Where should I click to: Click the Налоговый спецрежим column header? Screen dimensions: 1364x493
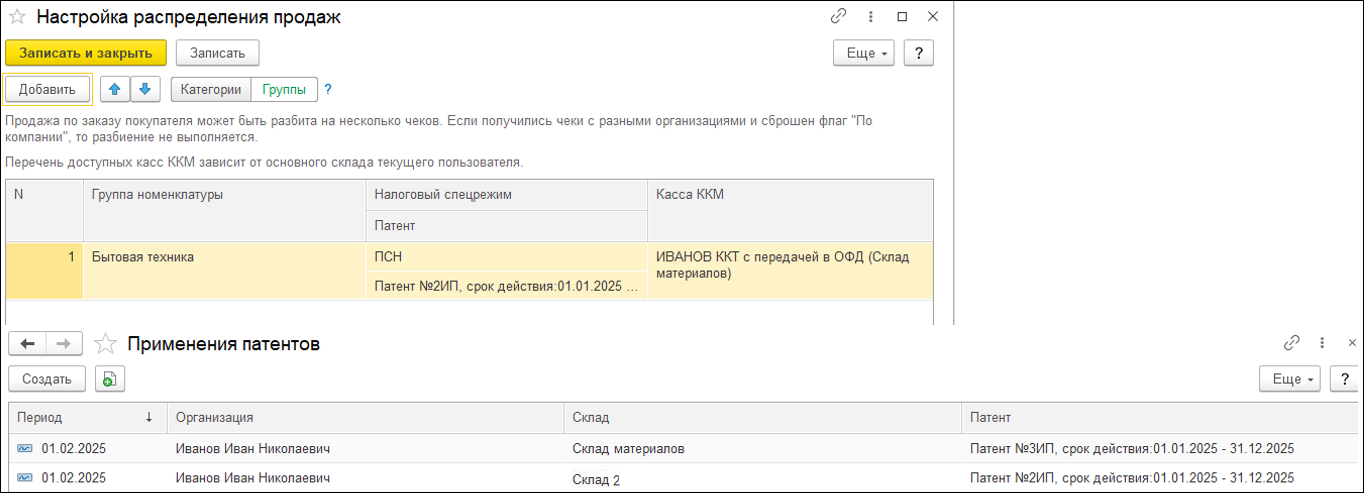coord(506,195)
